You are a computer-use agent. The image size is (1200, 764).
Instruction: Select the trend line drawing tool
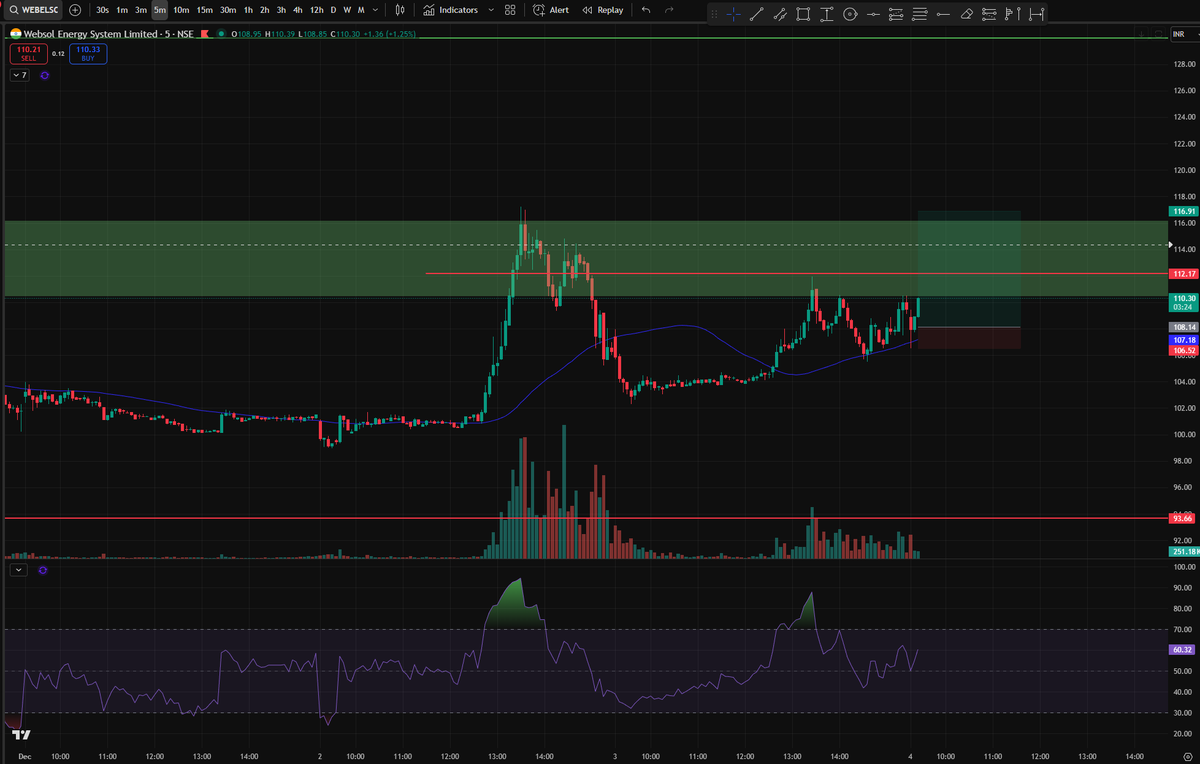click(x=757, y=14)
